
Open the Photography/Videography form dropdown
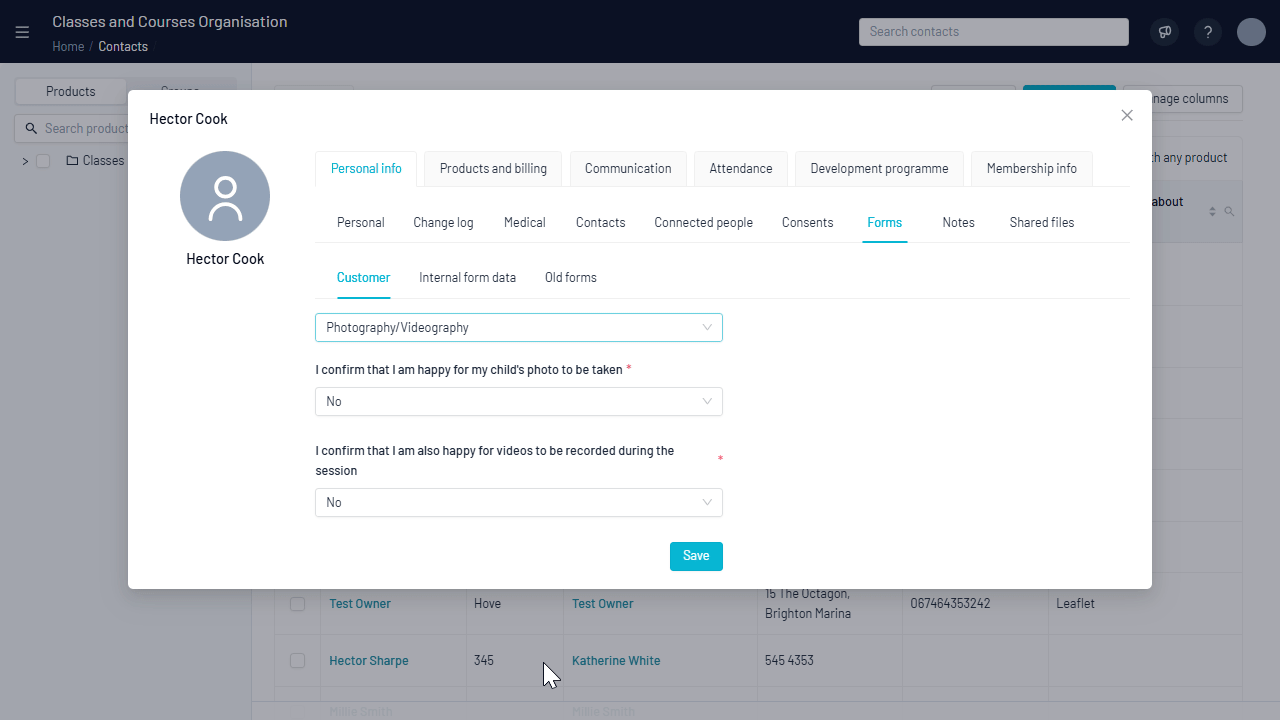tap(518, 327)
